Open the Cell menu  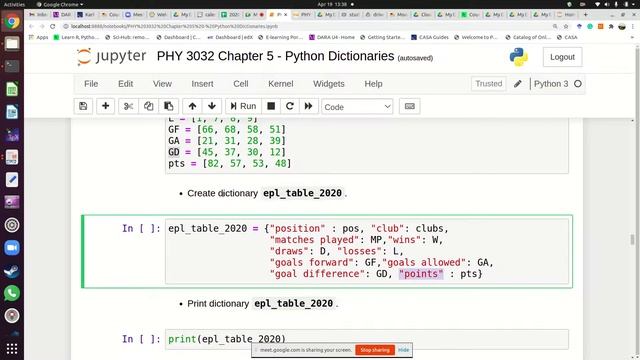click(x=241, y=84)
